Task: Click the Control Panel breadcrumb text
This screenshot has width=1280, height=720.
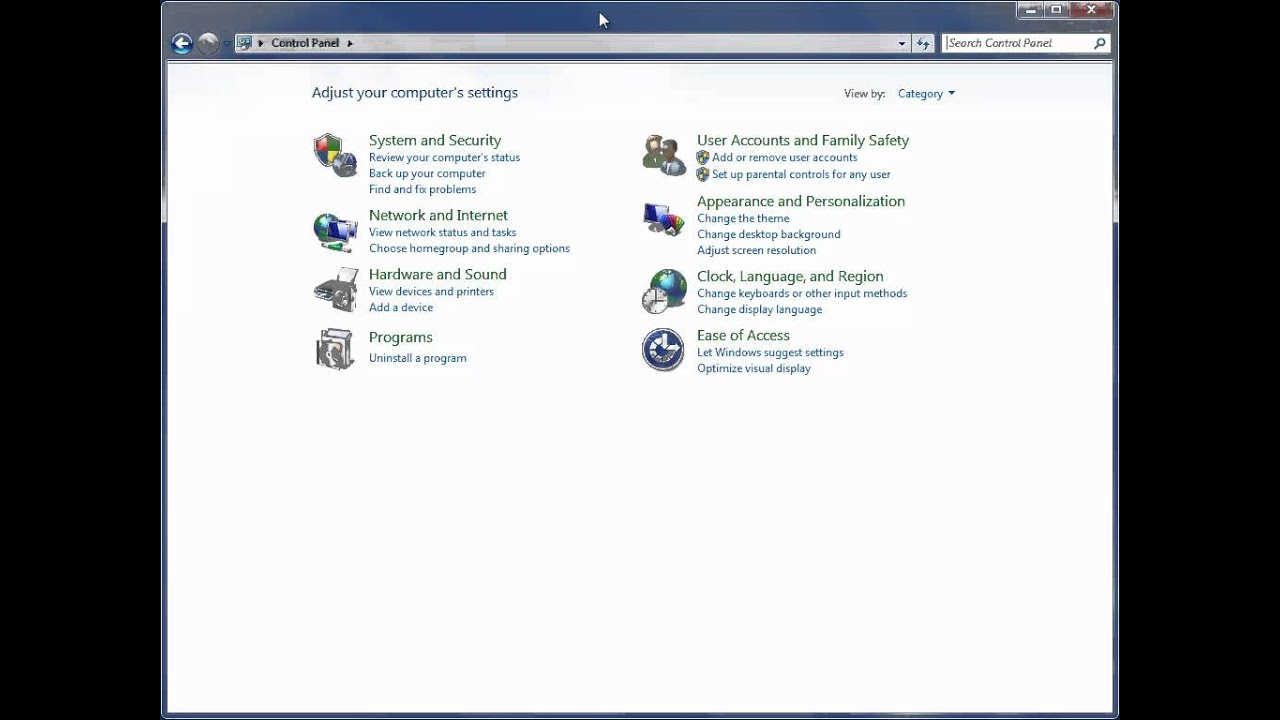Action: click(305, 43)
